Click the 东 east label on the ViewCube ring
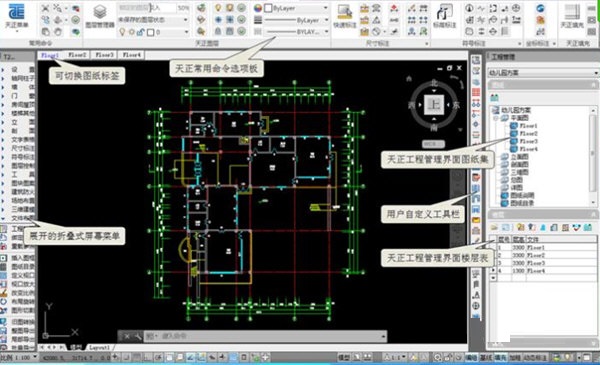 tap(456, 105)
